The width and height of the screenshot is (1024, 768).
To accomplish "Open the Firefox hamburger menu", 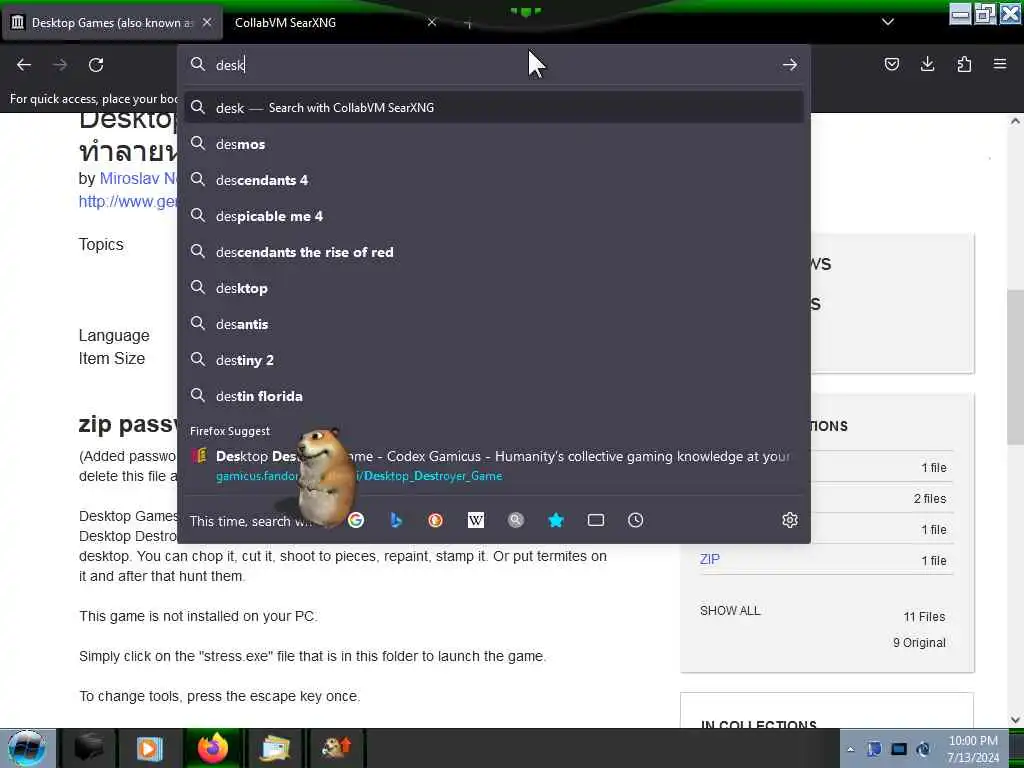I will pyautogui.click(x=1000, y=64).
